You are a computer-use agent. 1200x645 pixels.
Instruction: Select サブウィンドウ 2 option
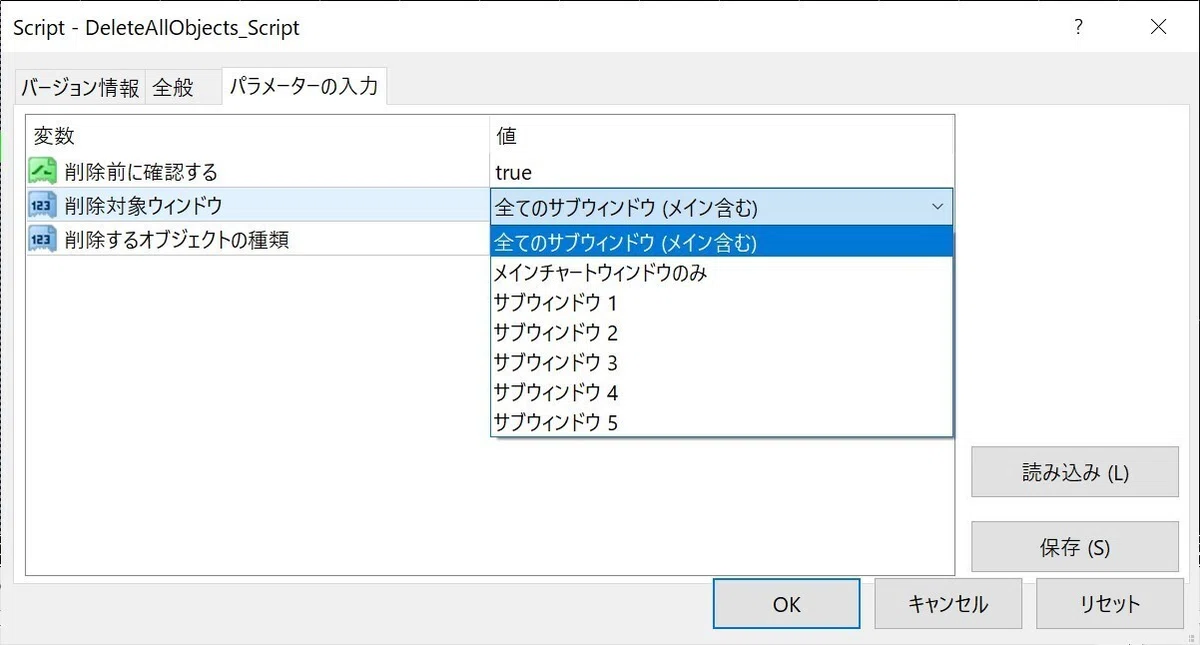point(721,332)
